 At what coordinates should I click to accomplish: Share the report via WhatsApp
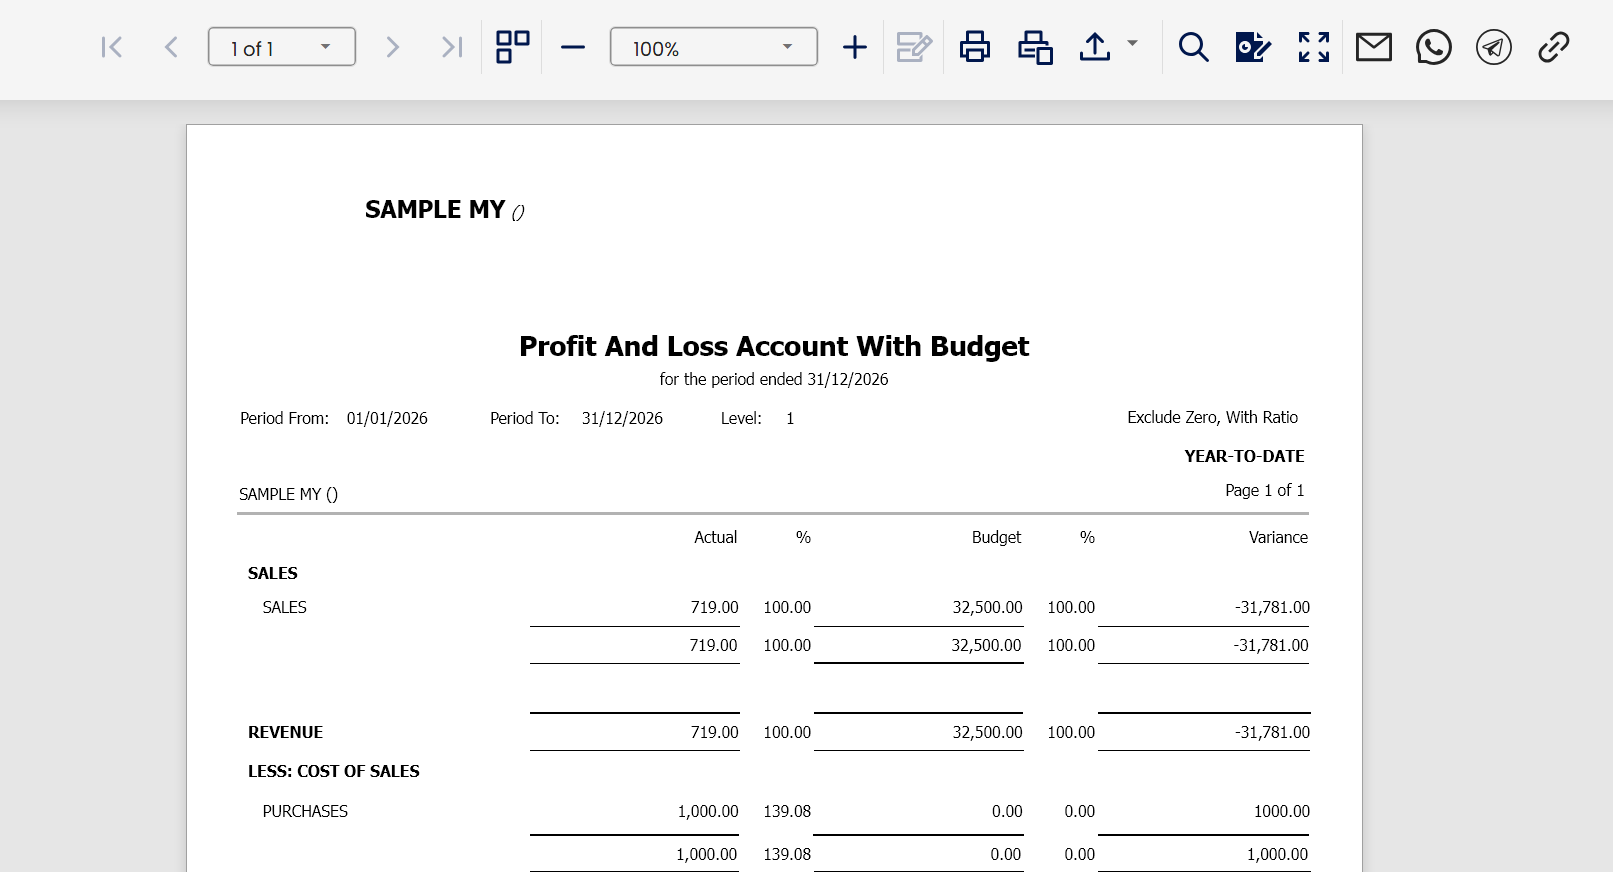pos(1434,47)
